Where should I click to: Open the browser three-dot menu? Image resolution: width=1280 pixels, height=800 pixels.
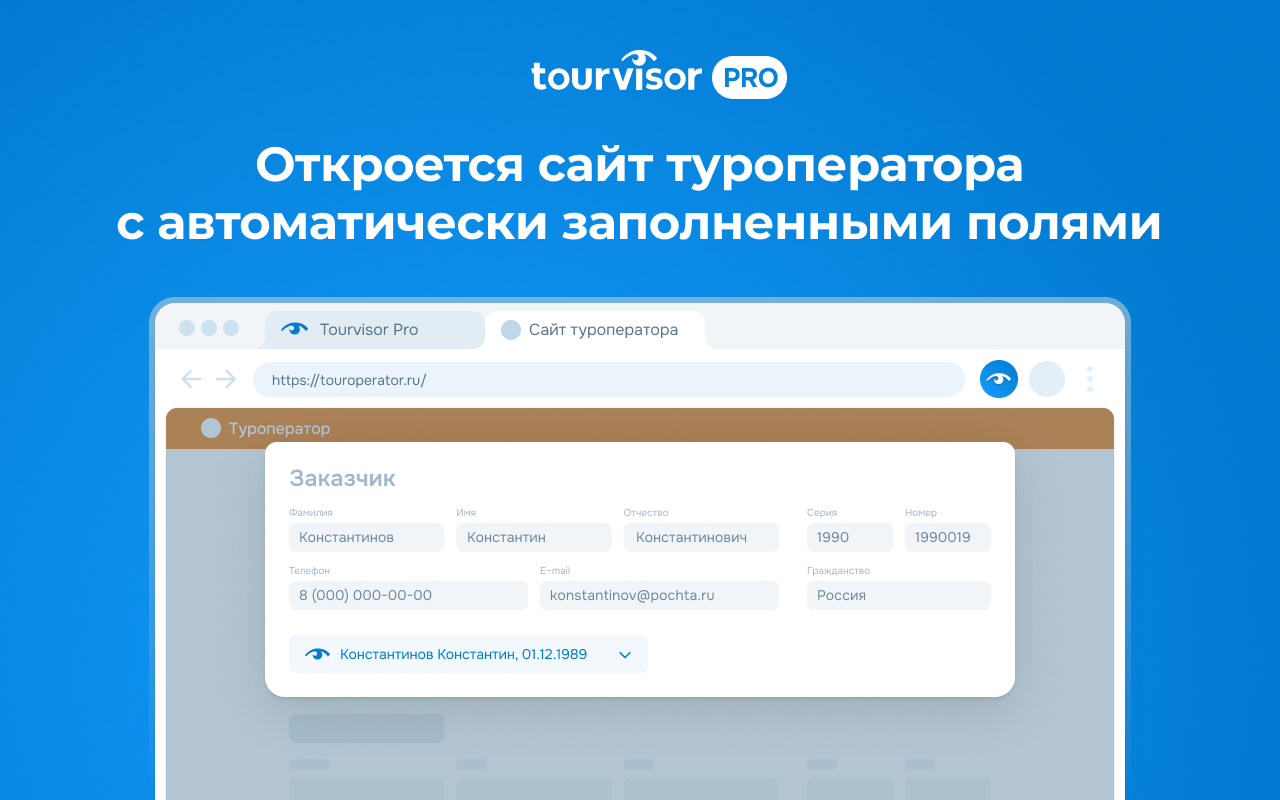pyautogui.click(x=1090, y=379)
